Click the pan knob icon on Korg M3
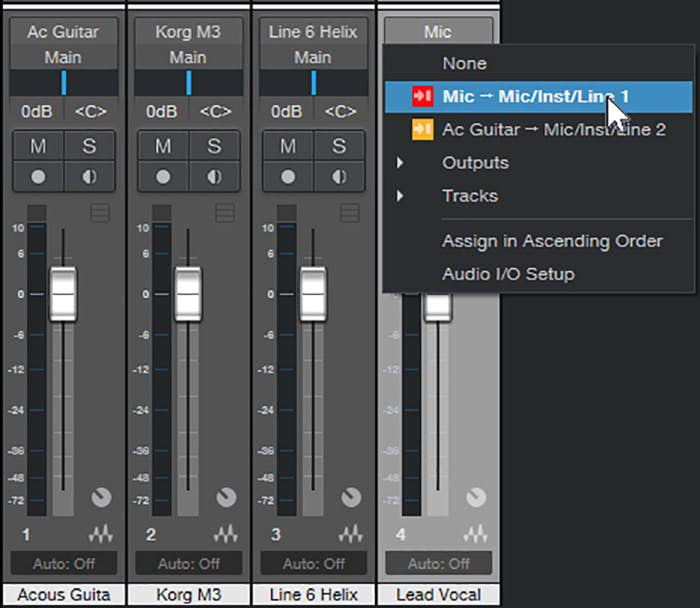Image resolution: width=700 pixels, height=608 pixels. pos(226,497)
